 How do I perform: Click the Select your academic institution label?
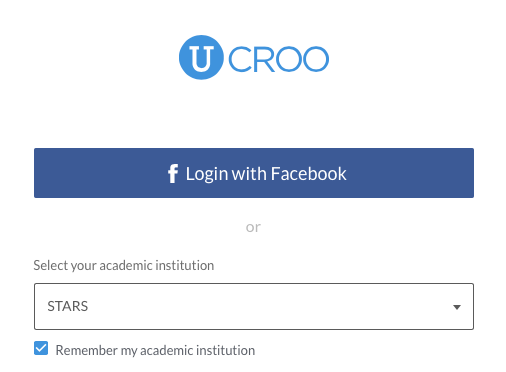click(x=124, y=266)
